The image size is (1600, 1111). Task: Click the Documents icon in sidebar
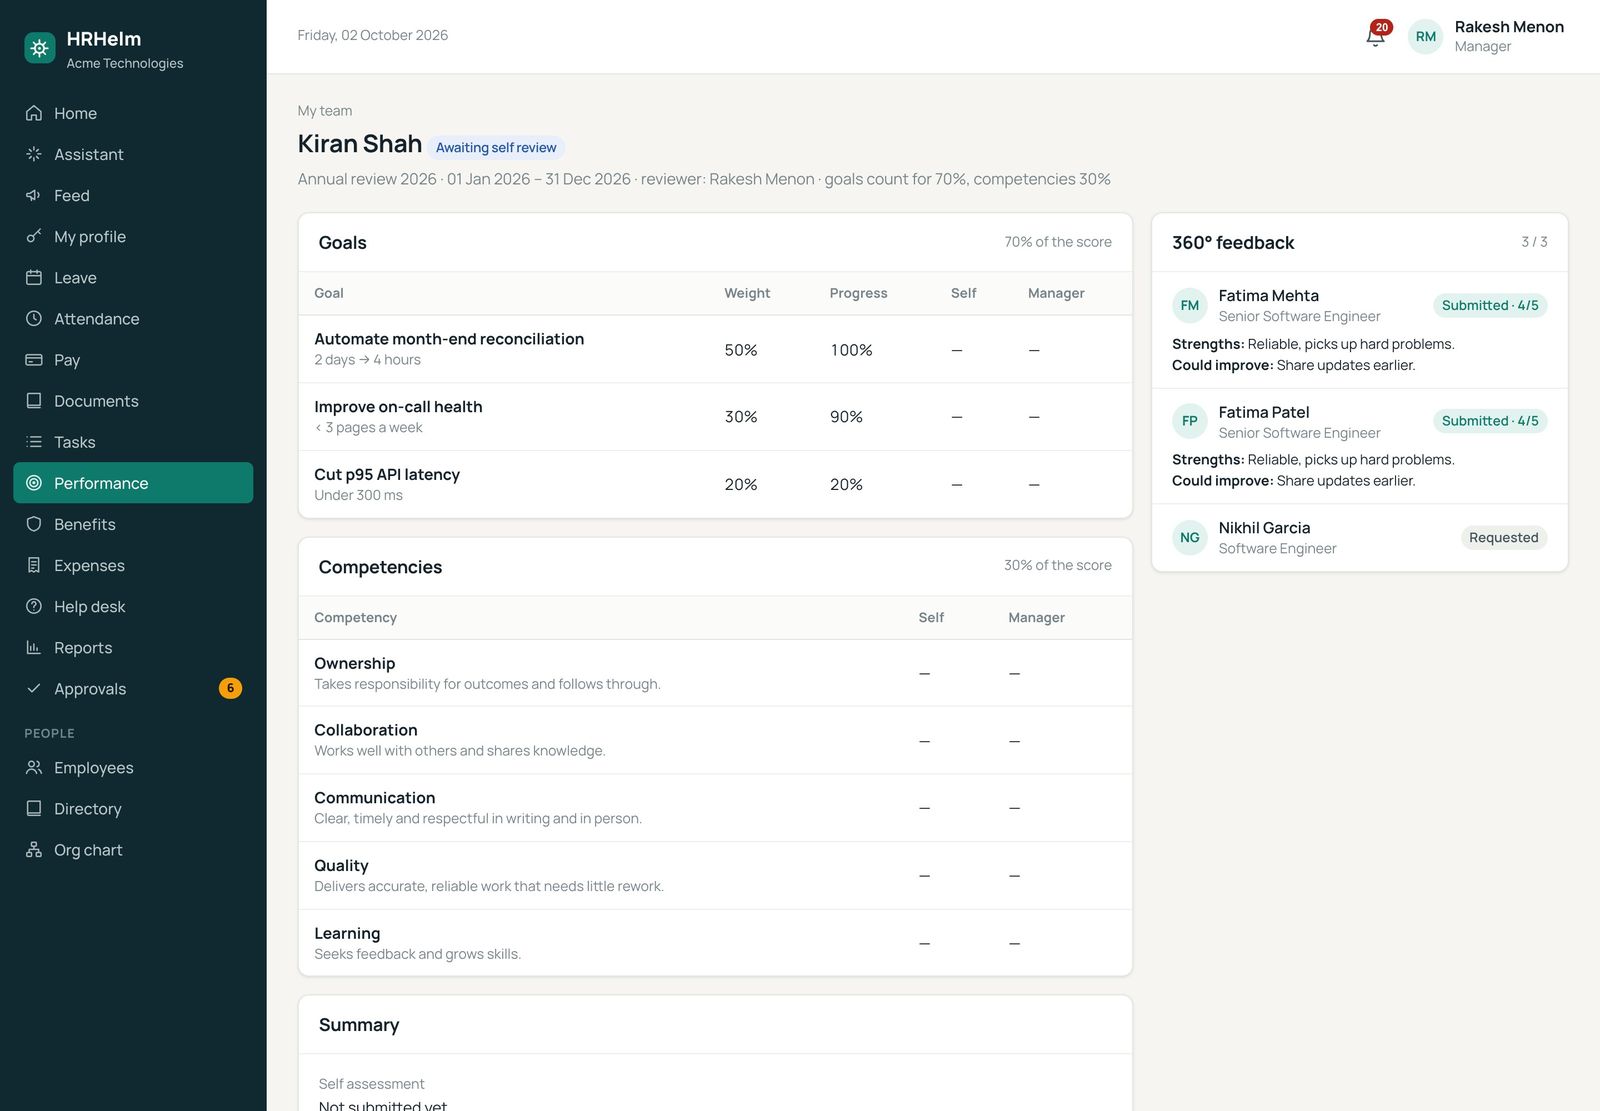click(x=34, y=400)
